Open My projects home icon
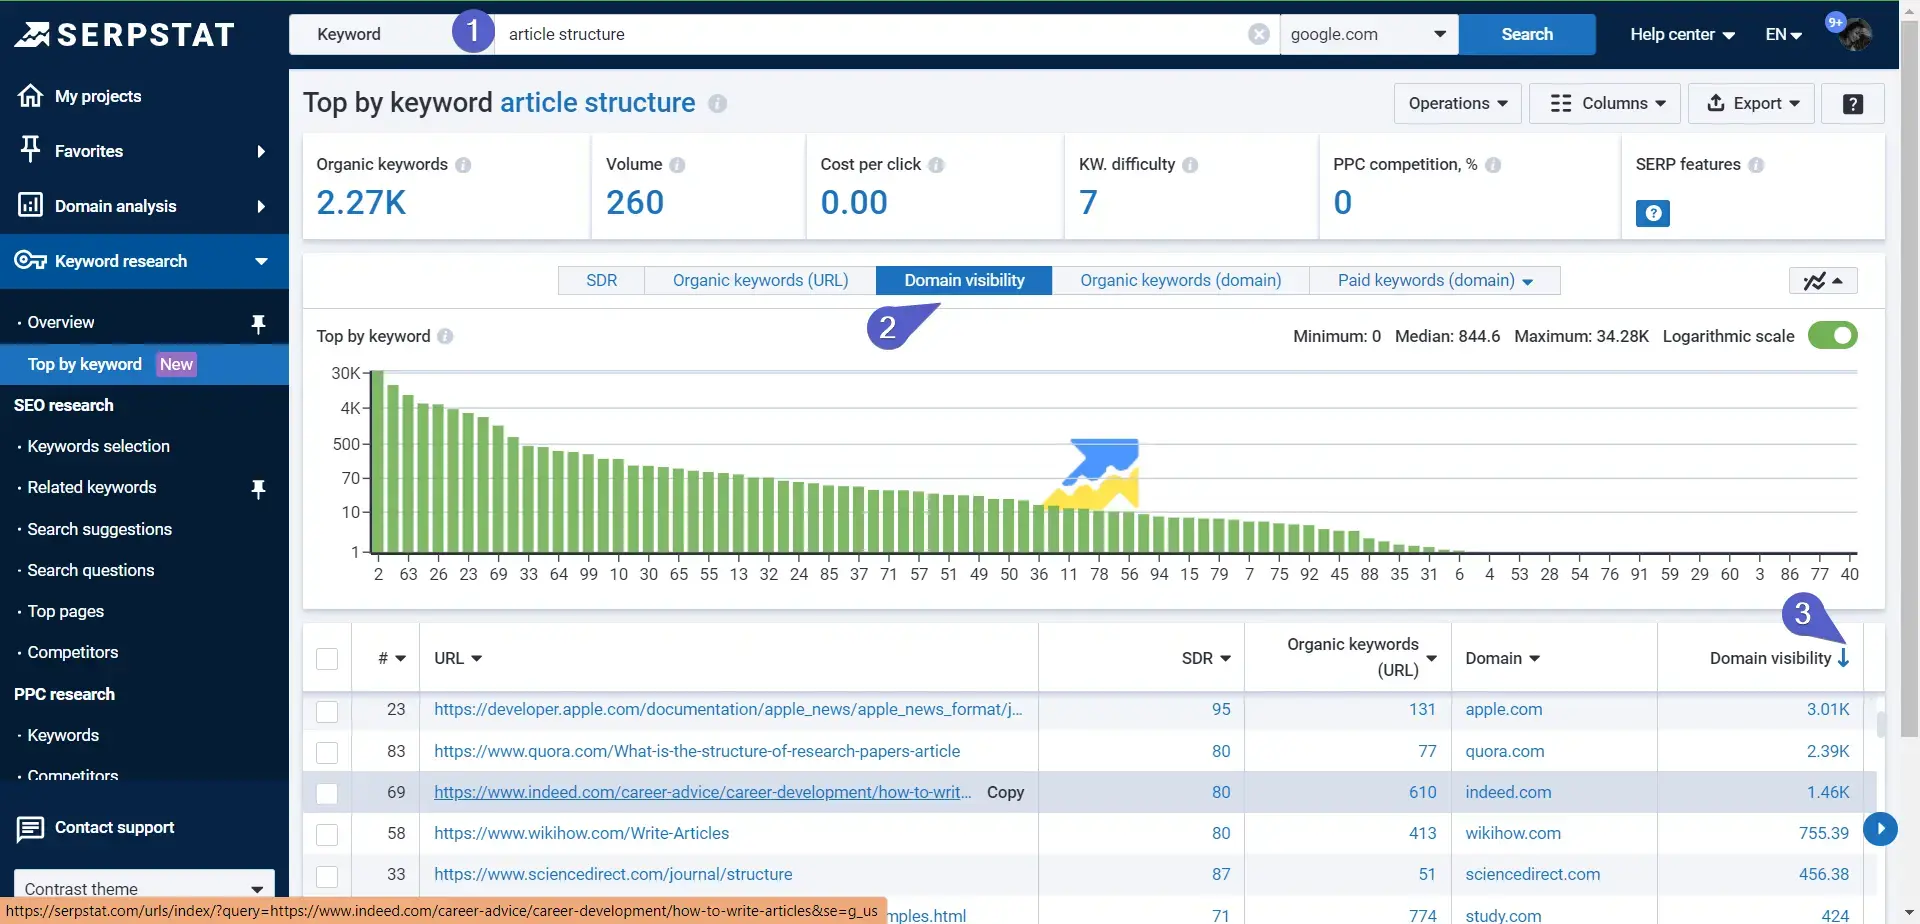 (30, 95)
